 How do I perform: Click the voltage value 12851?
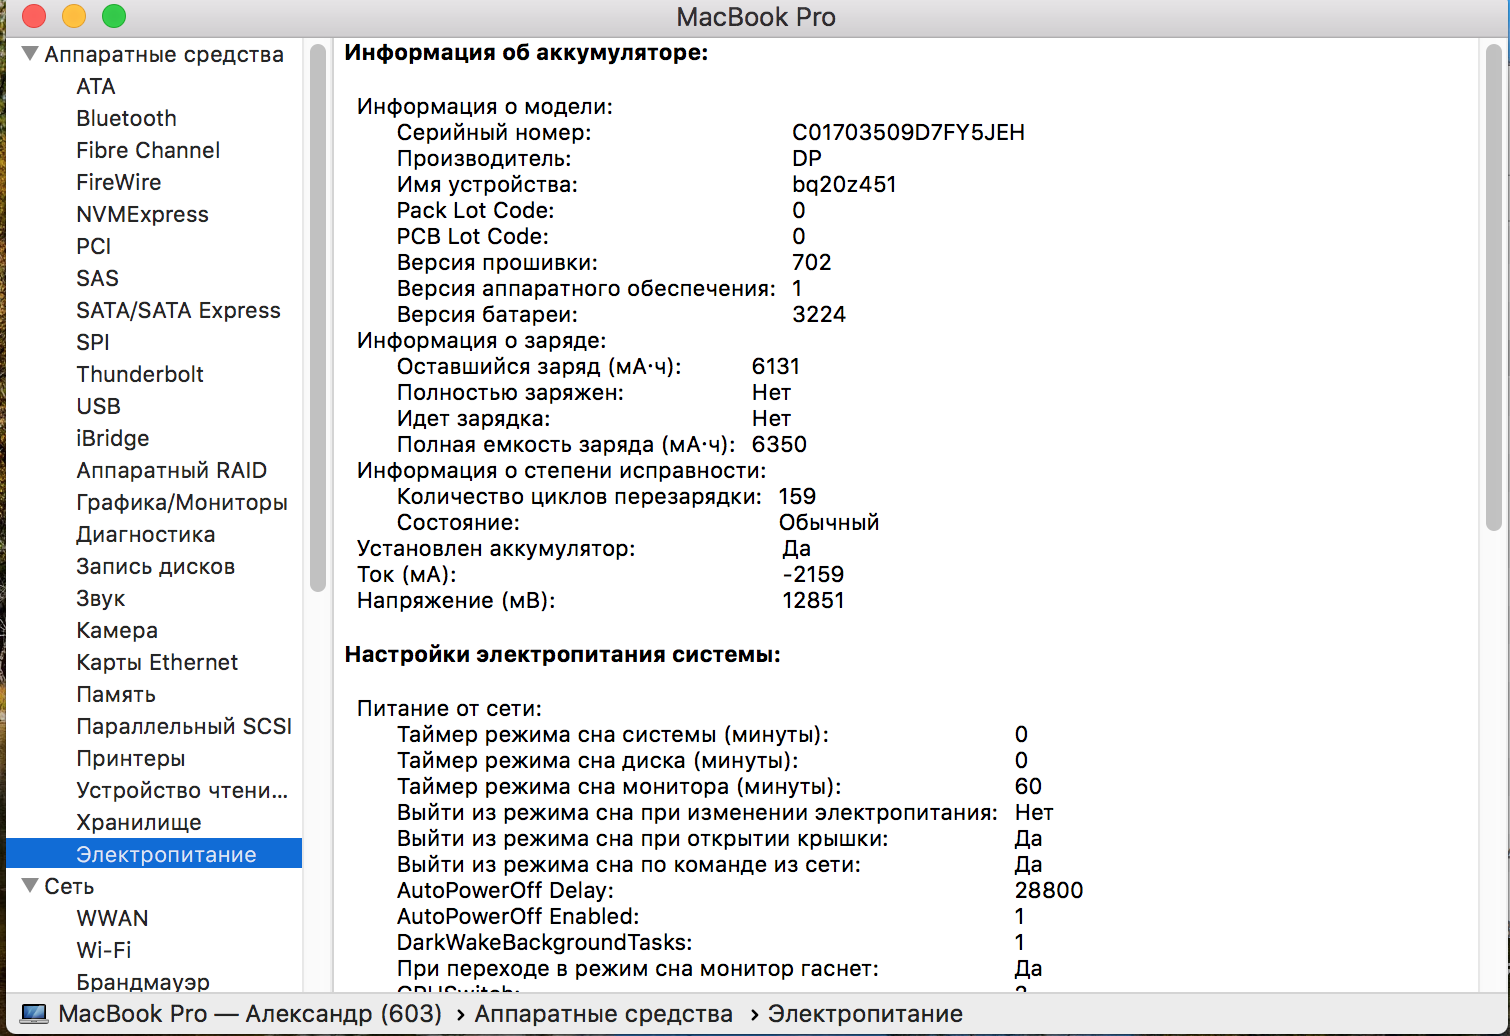pyautogui.click(x=813, y=600)
